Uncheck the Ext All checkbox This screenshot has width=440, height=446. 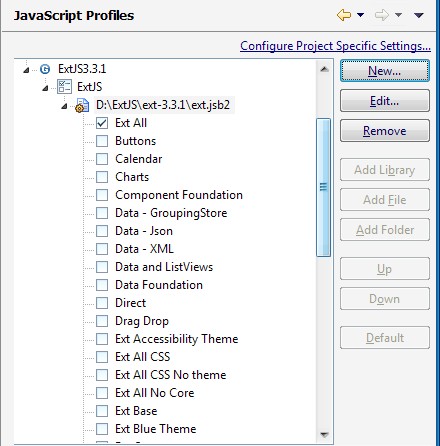pos(102,123)
